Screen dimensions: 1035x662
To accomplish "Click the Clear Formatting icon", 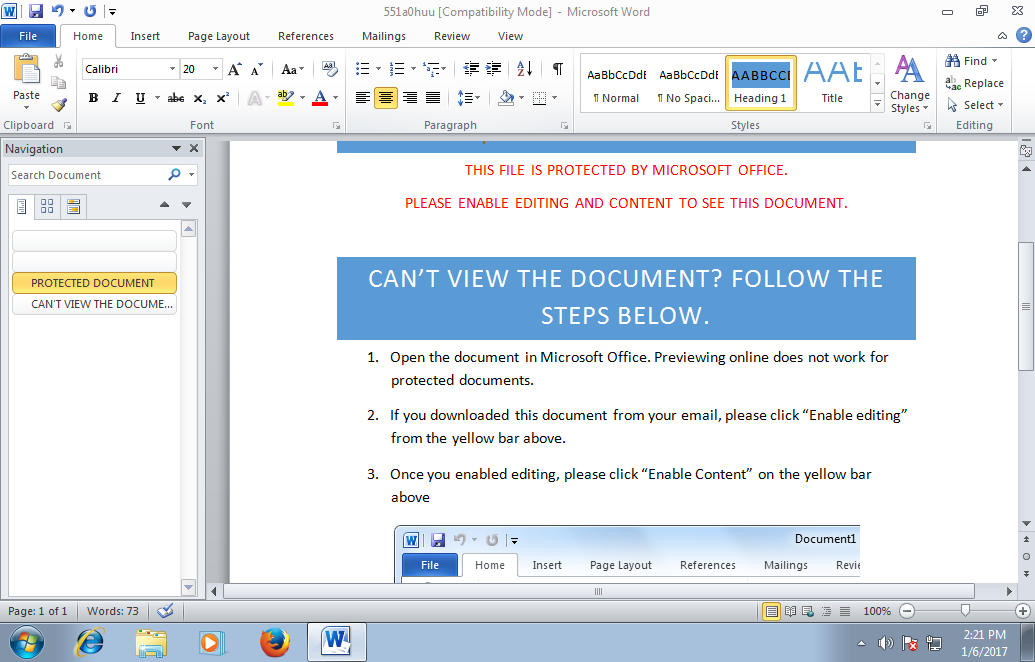I will click(329, 69).
